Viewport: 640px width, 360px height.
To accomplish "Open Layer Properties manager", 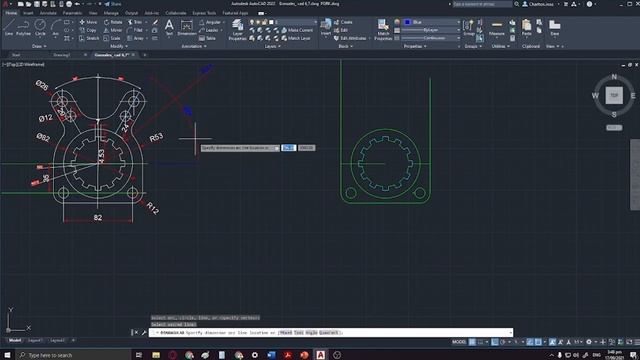I will [237, 30].
